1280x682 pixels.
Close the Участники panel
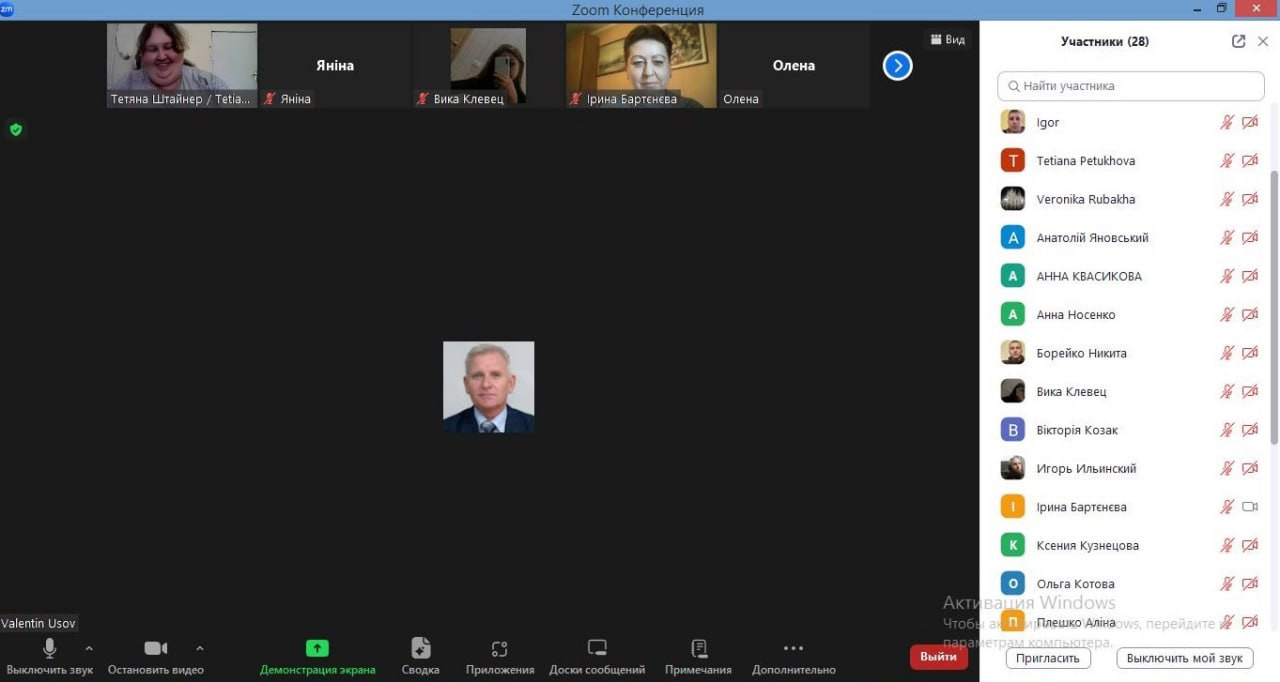(x=1263, y=41)
